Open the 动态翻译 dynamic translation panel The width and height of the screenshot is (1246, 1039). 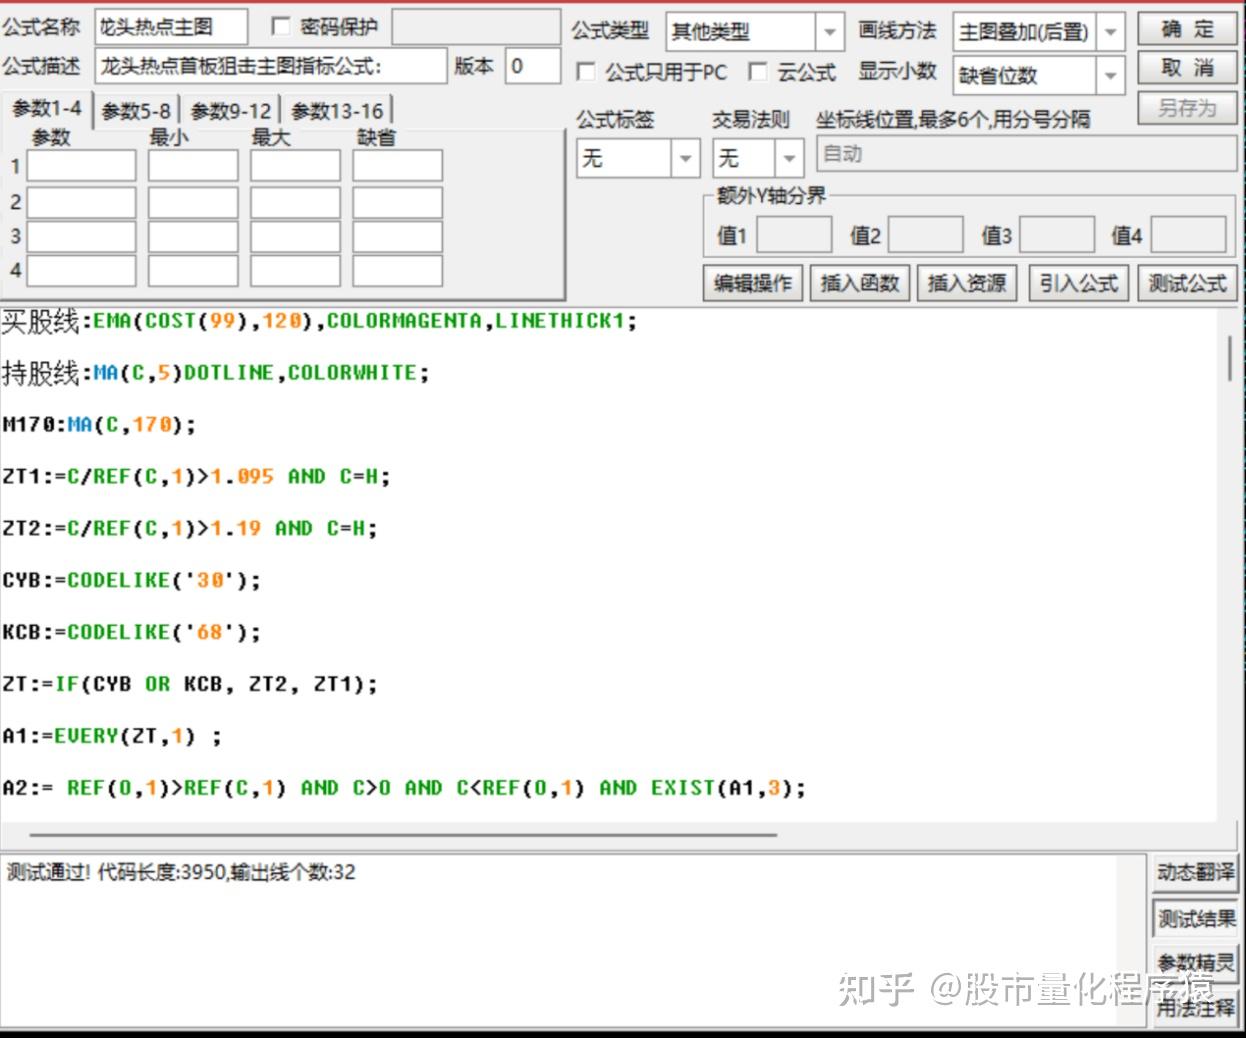click(x=1195, y=872)
